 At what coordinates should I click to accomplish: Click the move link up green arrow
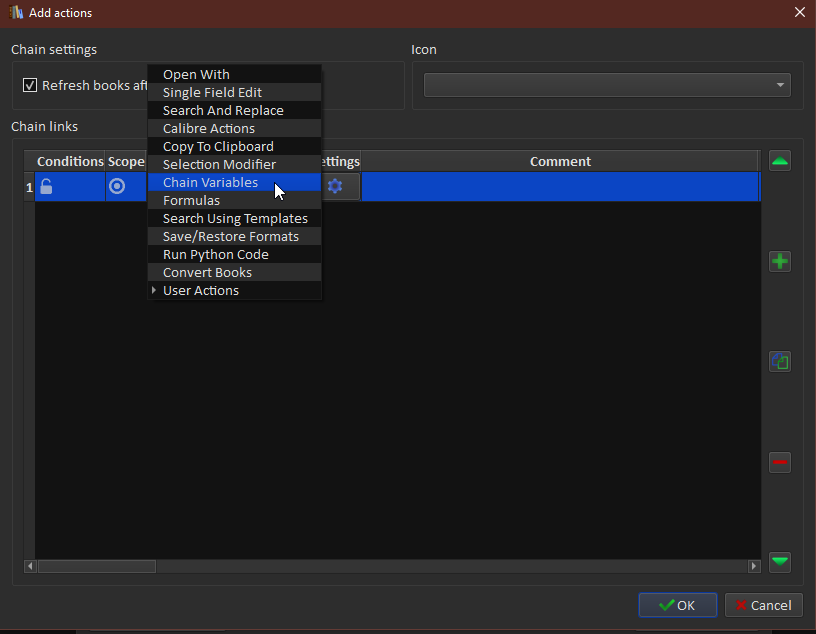click(x=780, y=161)
